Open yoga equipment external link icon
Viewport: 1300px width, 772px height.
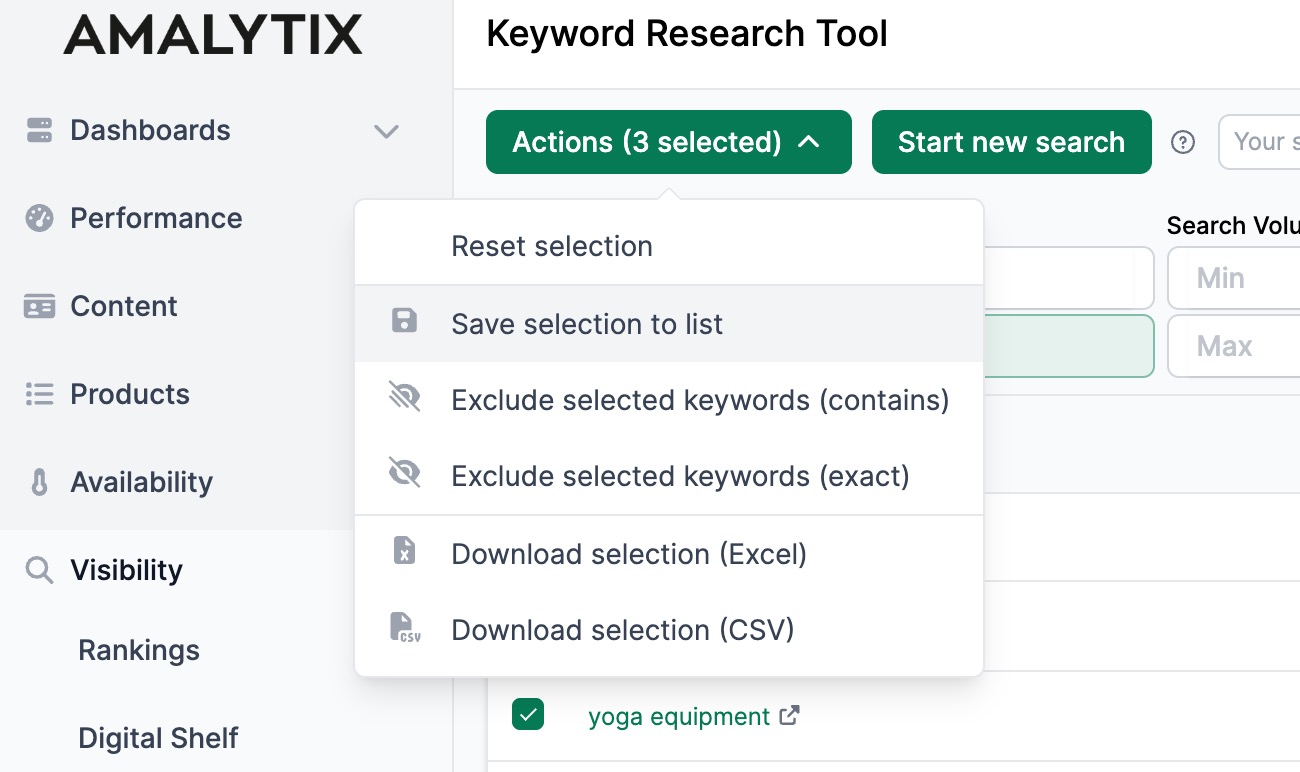[790, 716]
